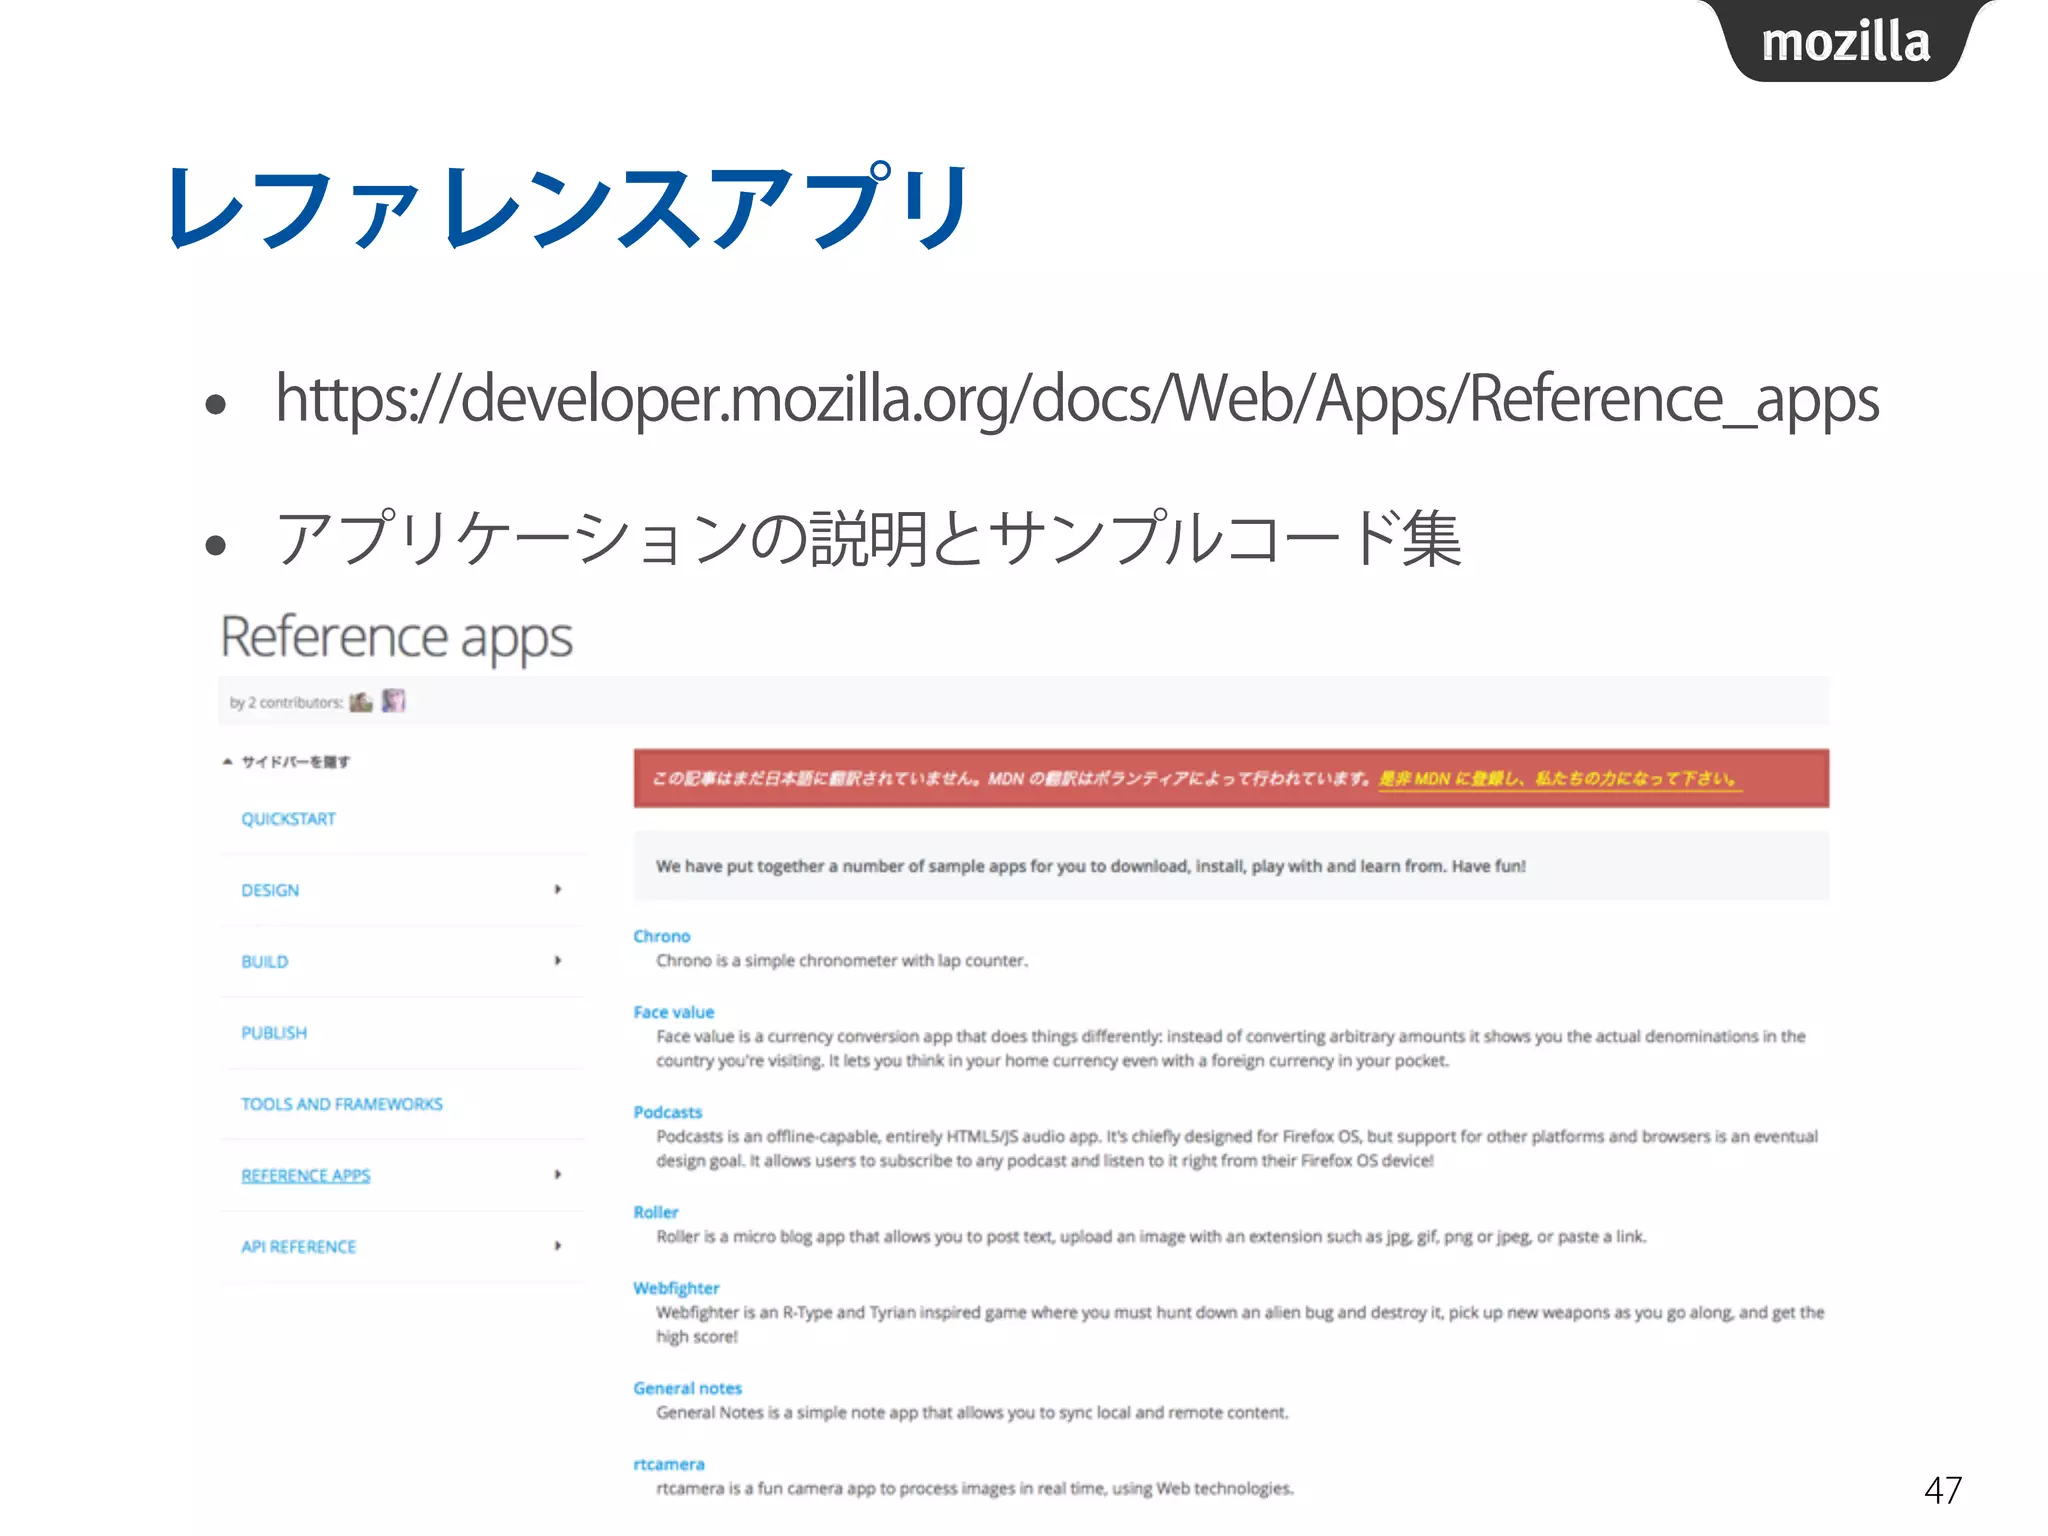
Task: Expand the REFERENCE APPS submenu arrow
Action: (558, 1174)
